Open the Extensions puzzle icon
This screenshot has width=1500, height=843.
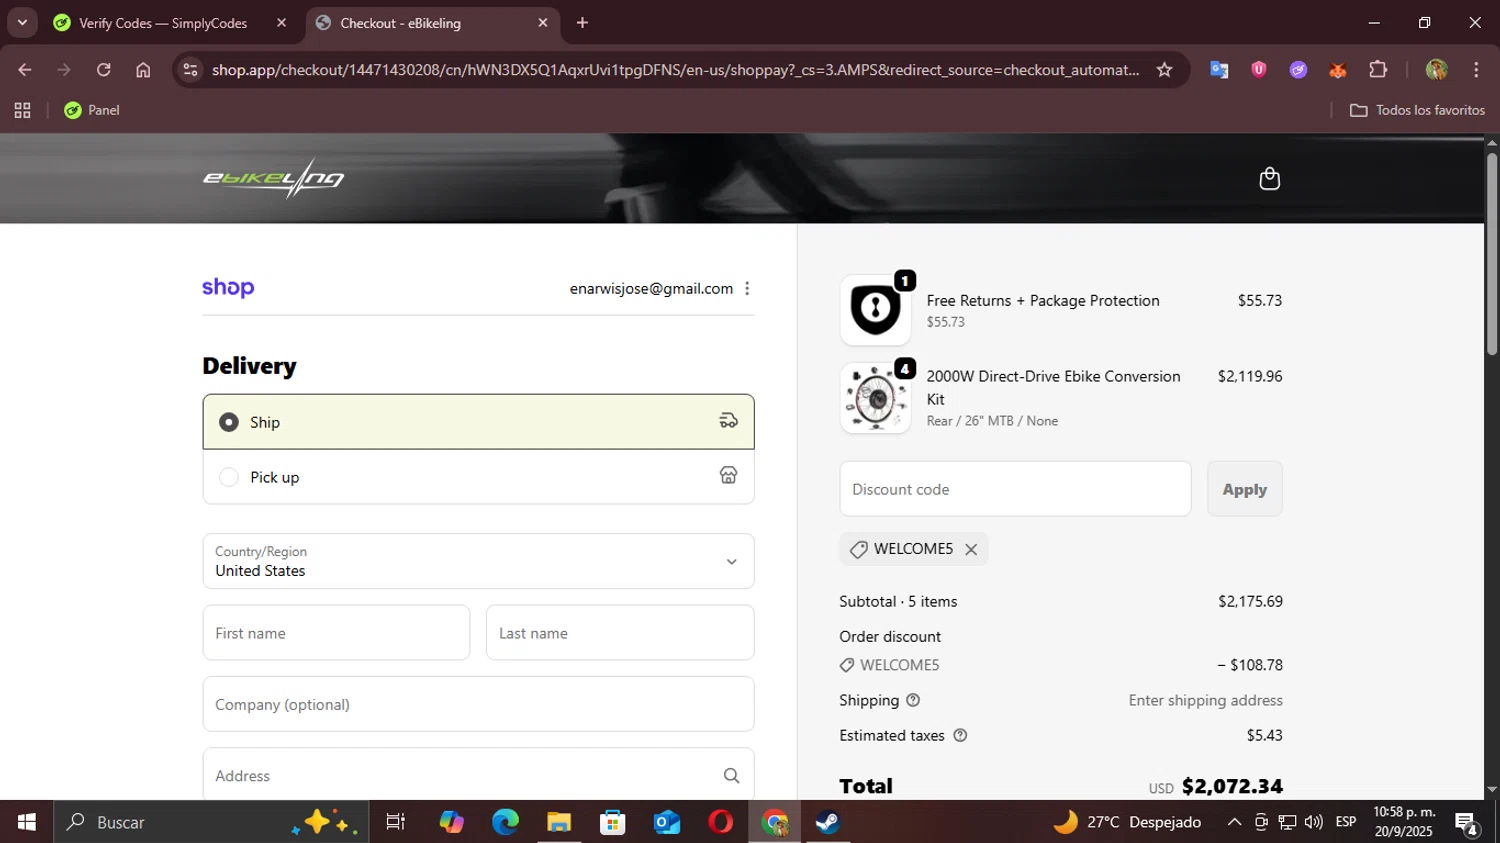(1378, 70)
